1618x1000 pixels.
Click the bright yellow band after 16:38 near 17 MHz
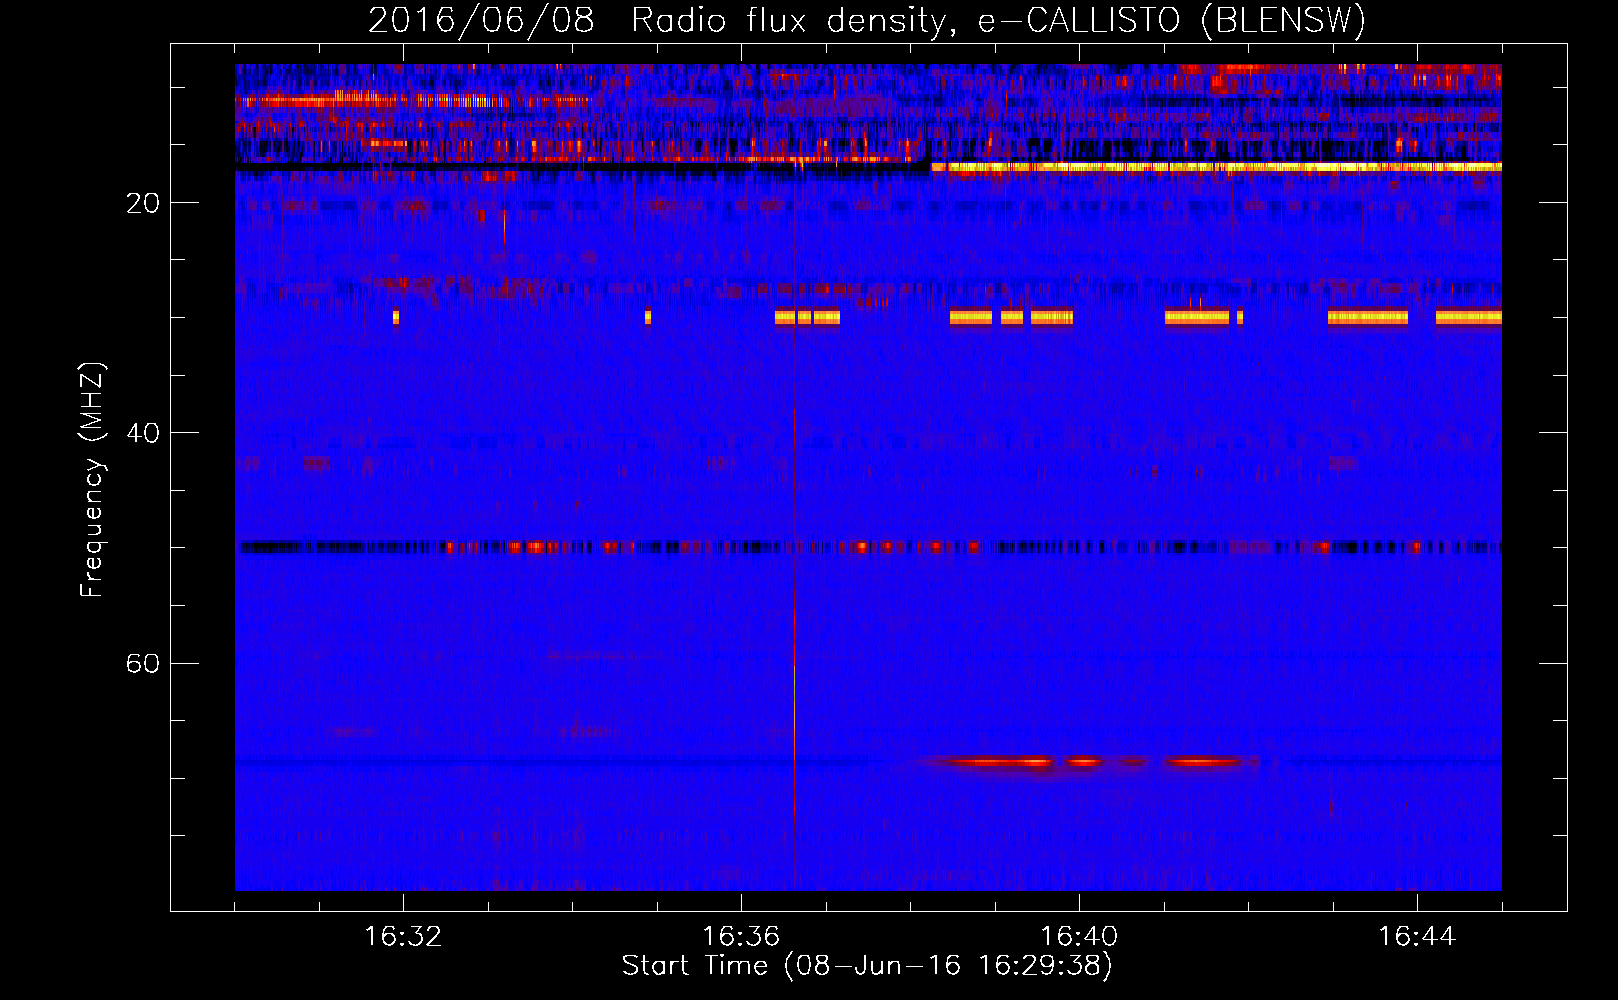point(1216,167)
